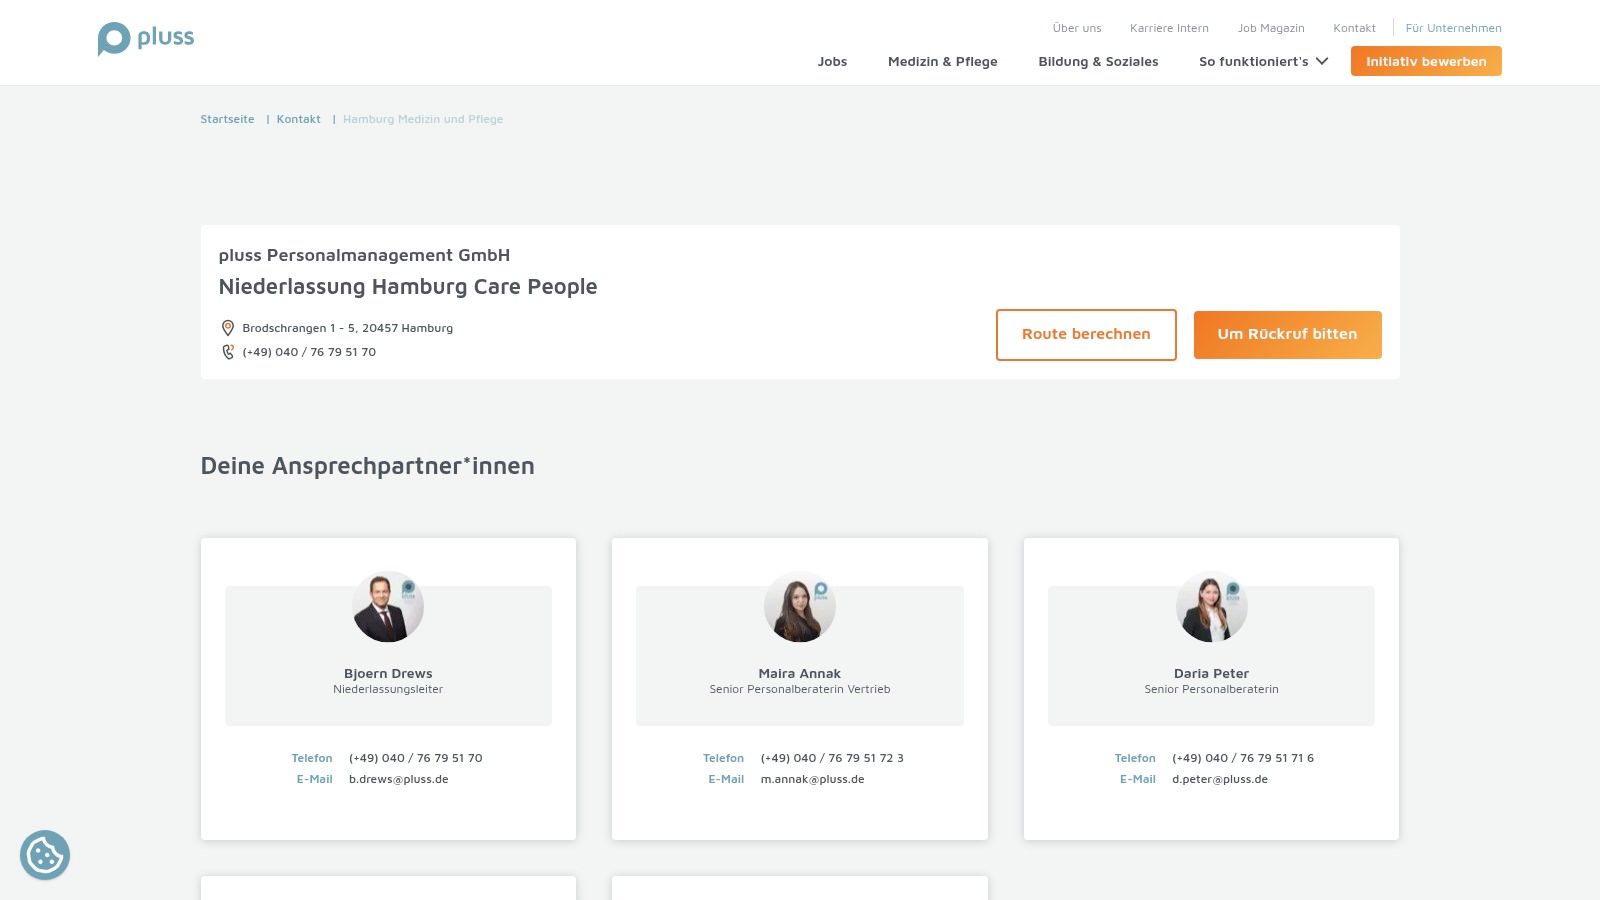Open the Kontakt link in the top bar
This screenshot has height=900, width=1600.
[1354, 28]
